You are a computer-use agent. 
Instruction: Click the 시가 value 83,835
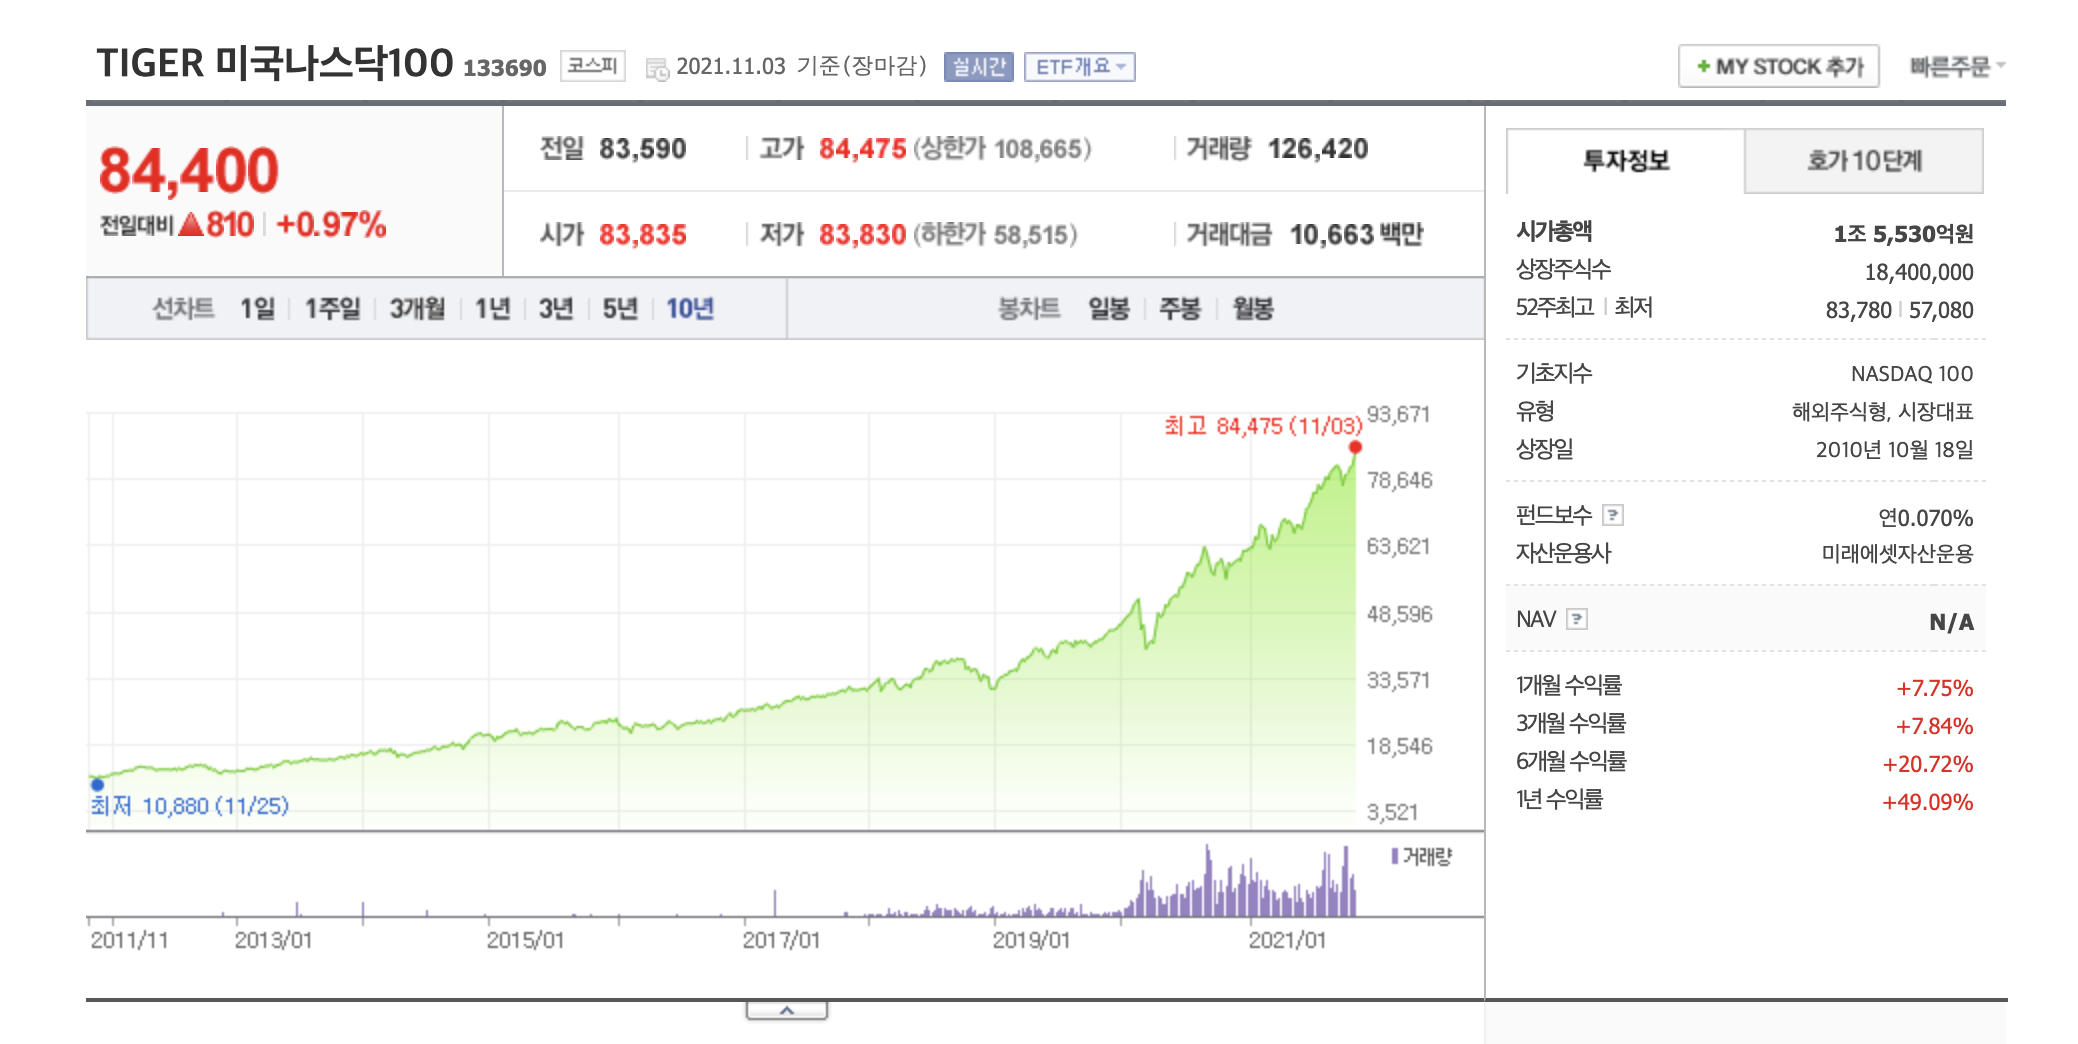click(643, 235)
